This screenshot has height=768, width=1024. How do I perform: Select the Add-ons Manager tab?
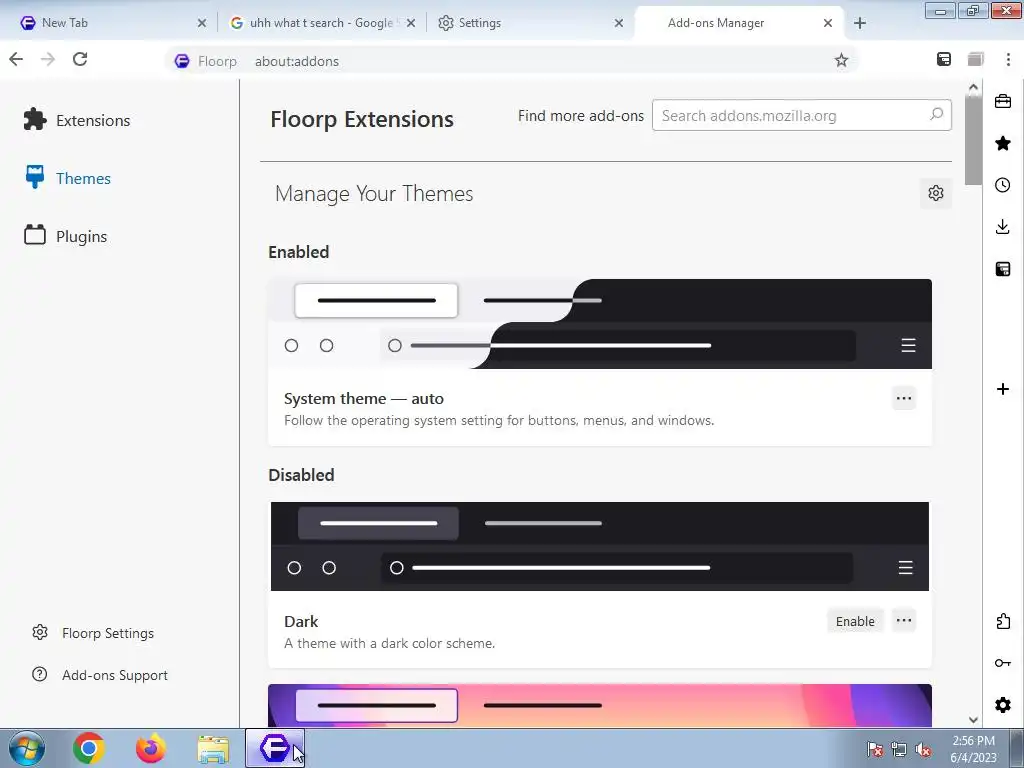(x=738, y=23)
